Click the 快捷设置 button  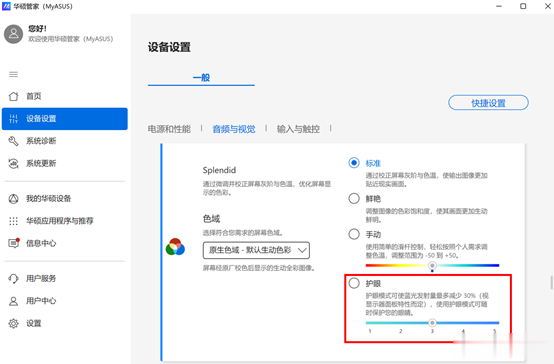click(x=488, y=103)
